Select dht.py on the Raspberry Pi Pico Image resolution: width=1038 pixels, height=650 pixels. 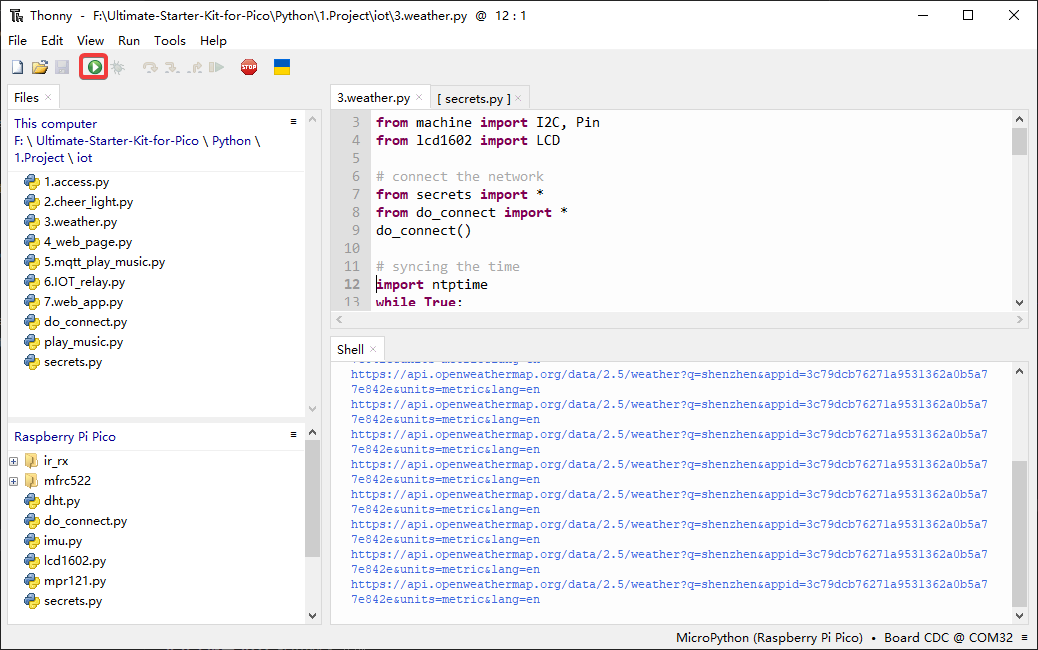pyautogui.click(x=62, y=500)
